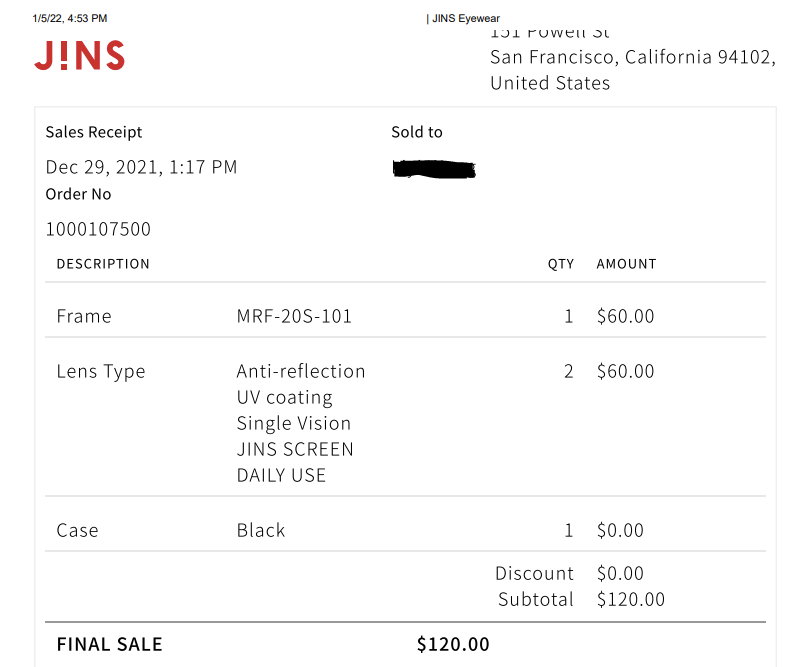
Task: Click the QTY column header
Action: point(561,264)
